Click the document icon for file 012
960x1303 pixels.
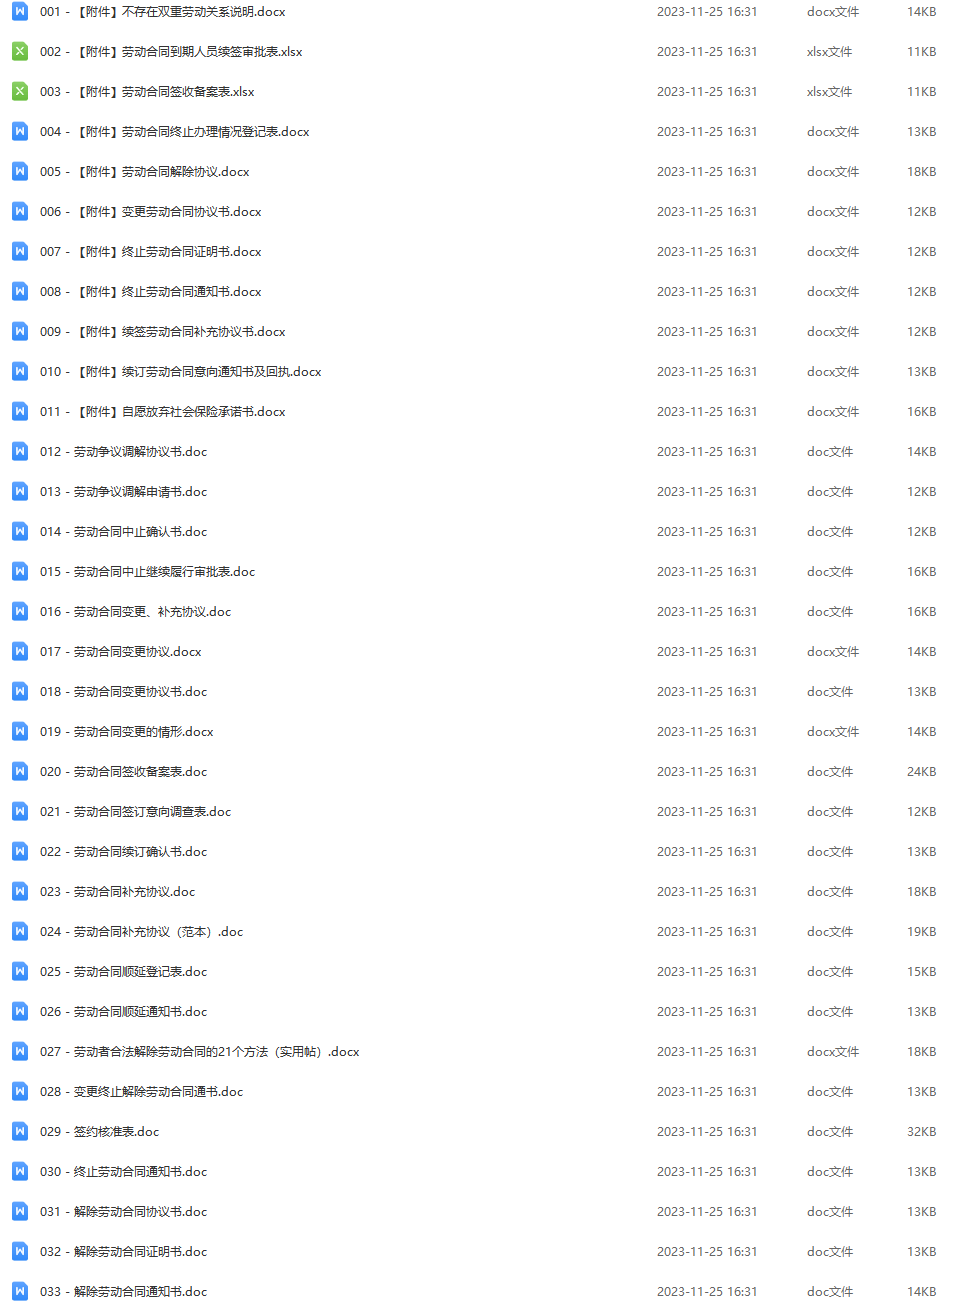tap(20, 451)
